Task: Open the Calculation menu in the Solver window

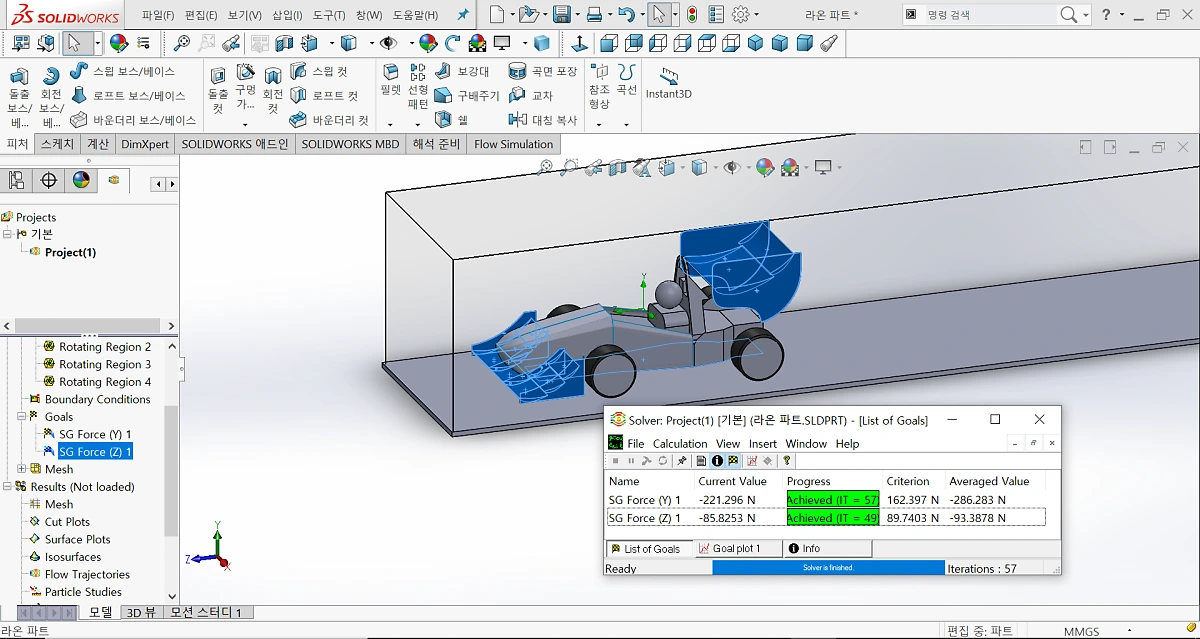Action: [x=680, y=443]
